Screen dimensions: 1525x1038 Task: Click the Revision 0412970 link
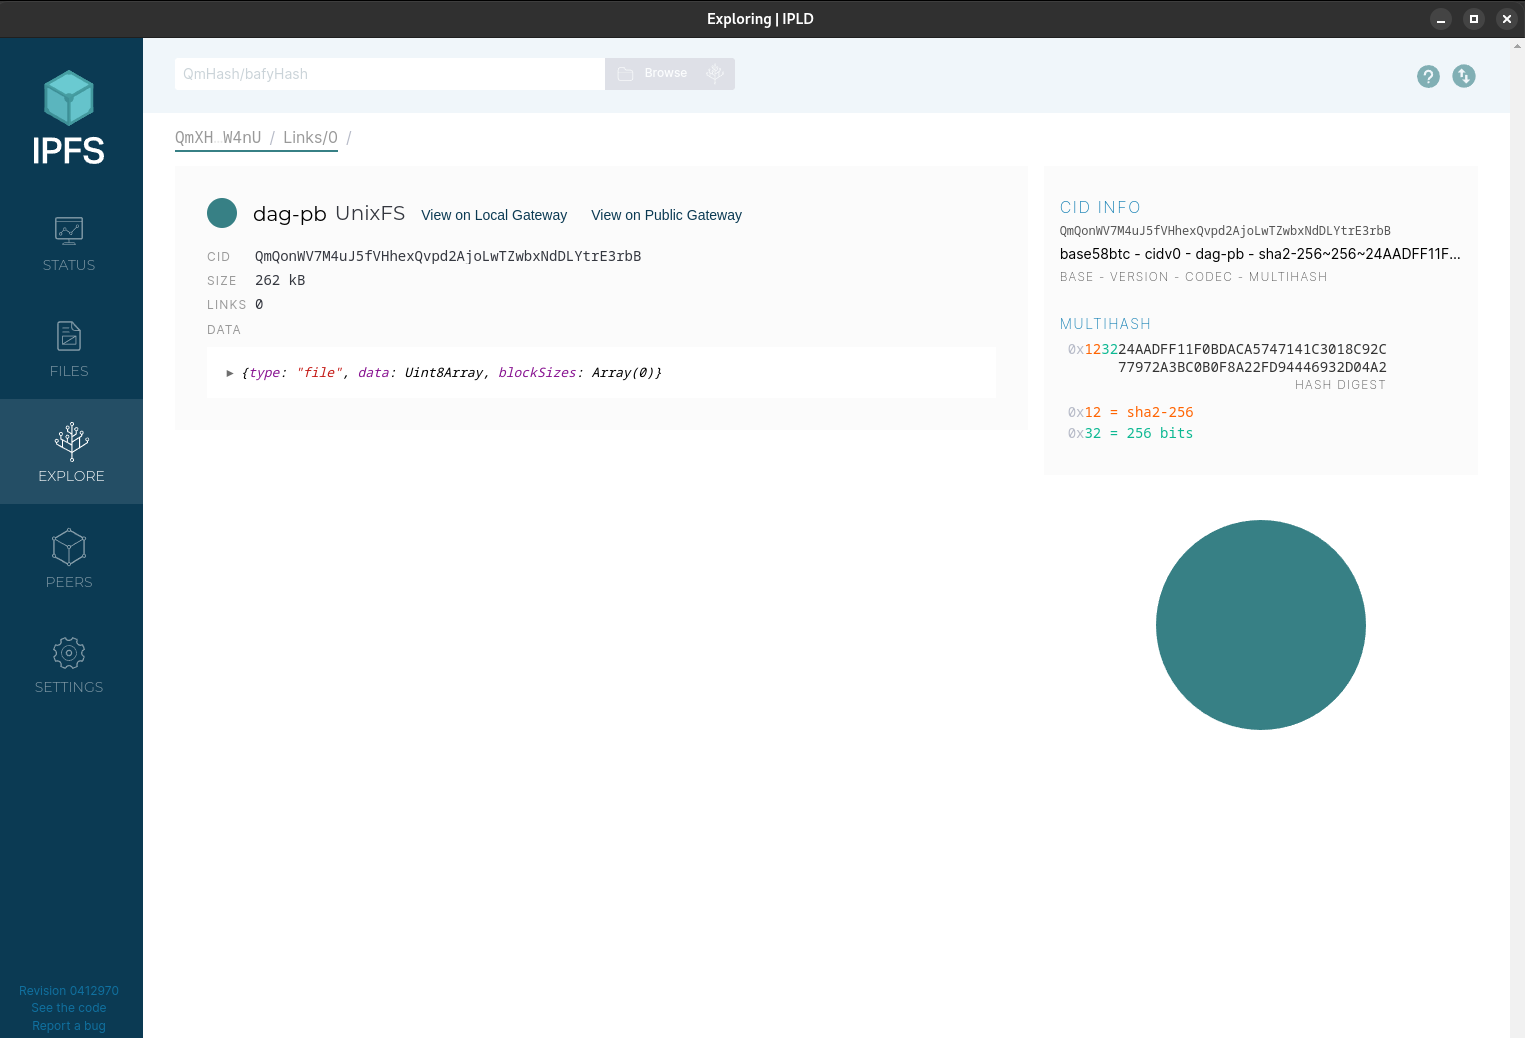(69, 991)
